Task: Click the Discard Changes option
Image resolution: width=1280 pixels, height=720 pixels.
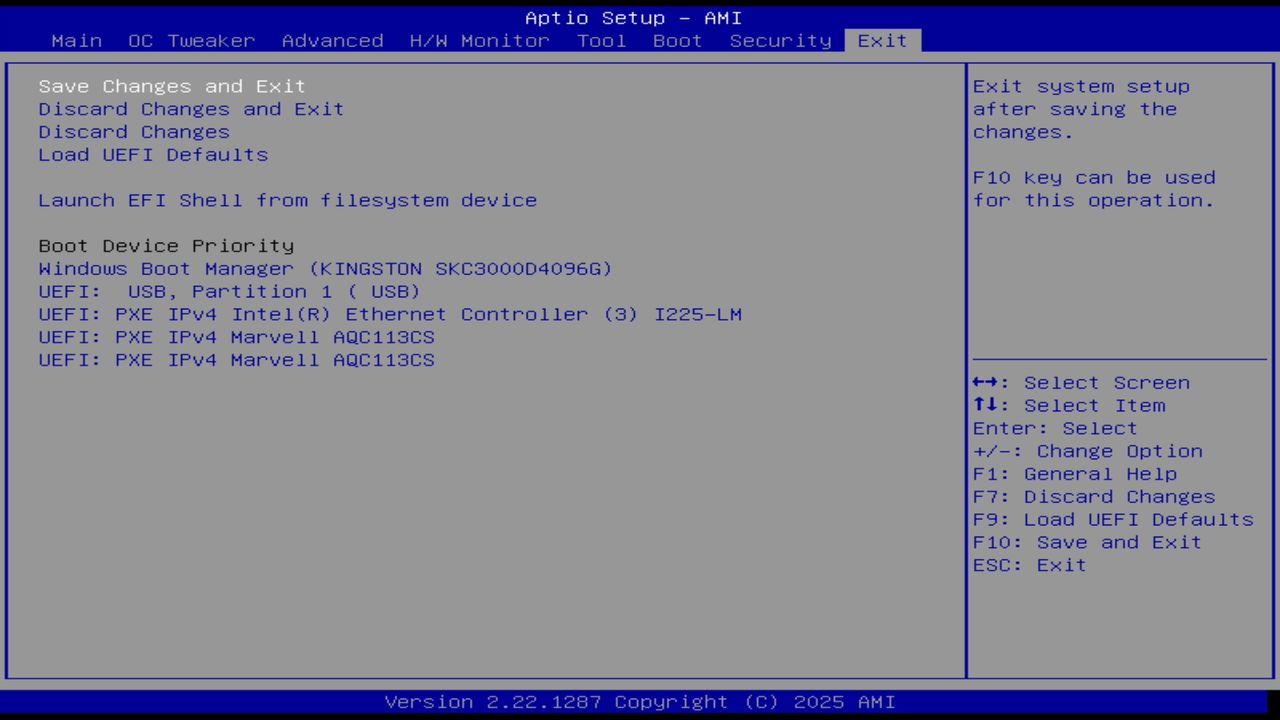Action: click(x=134, y=132)
